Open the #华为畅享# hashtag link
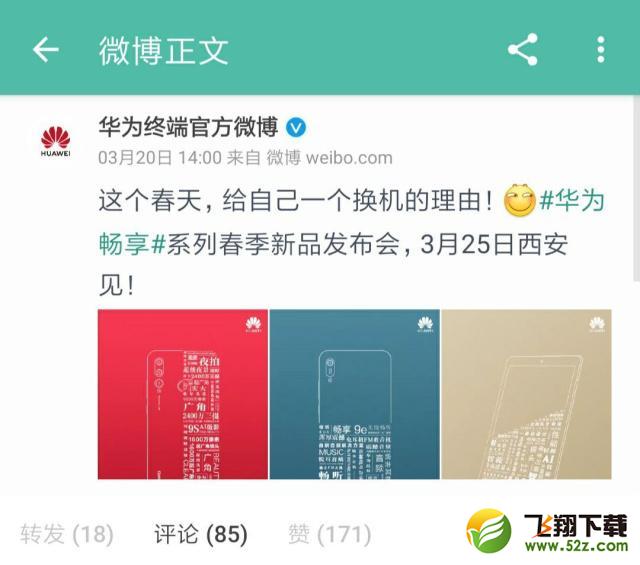The width and height of the screenshot is (640, 565). 351,222
